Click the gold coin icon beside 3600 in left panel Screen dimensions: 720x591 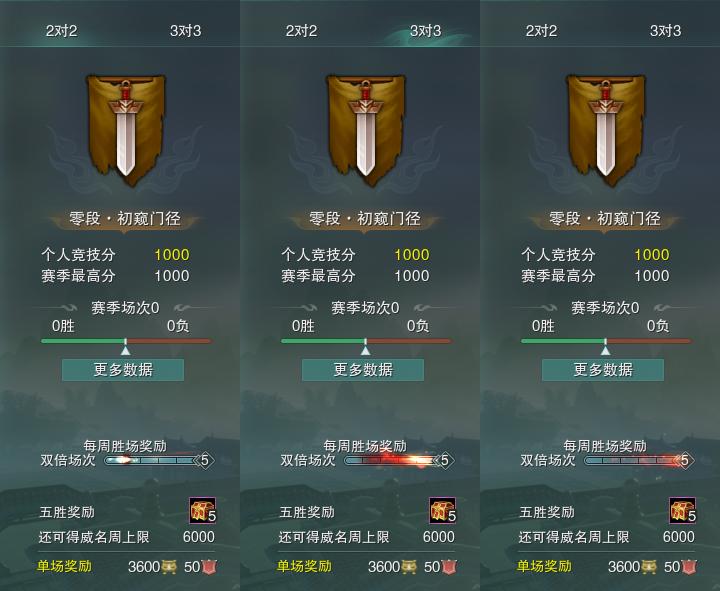point(169,567)
